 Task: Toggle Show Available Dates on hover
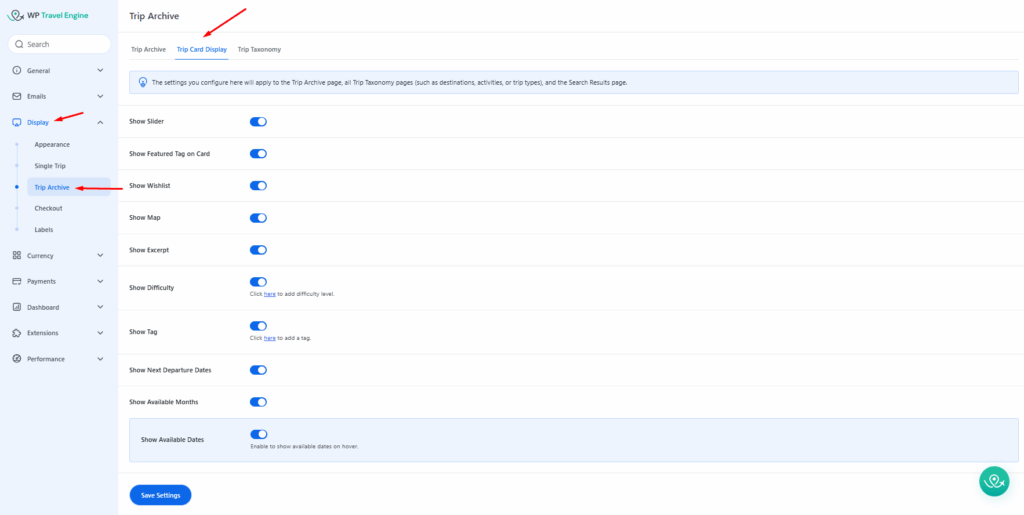pyautogui.click(x=258, y=435)
